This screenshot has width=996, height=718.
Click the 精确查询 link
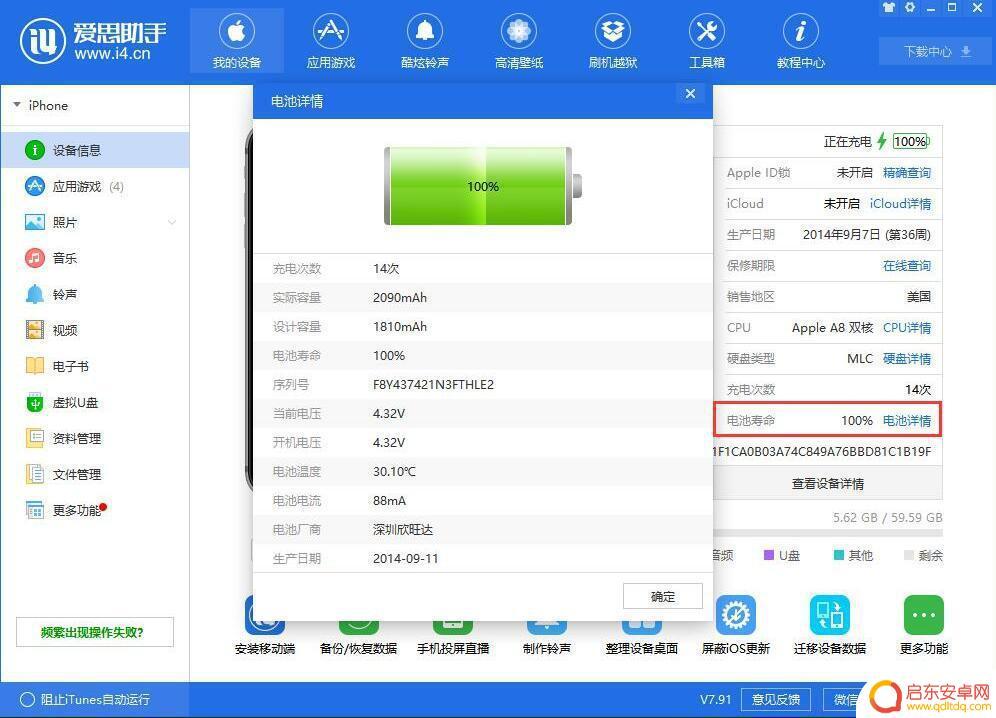click(x=906, y=173)
